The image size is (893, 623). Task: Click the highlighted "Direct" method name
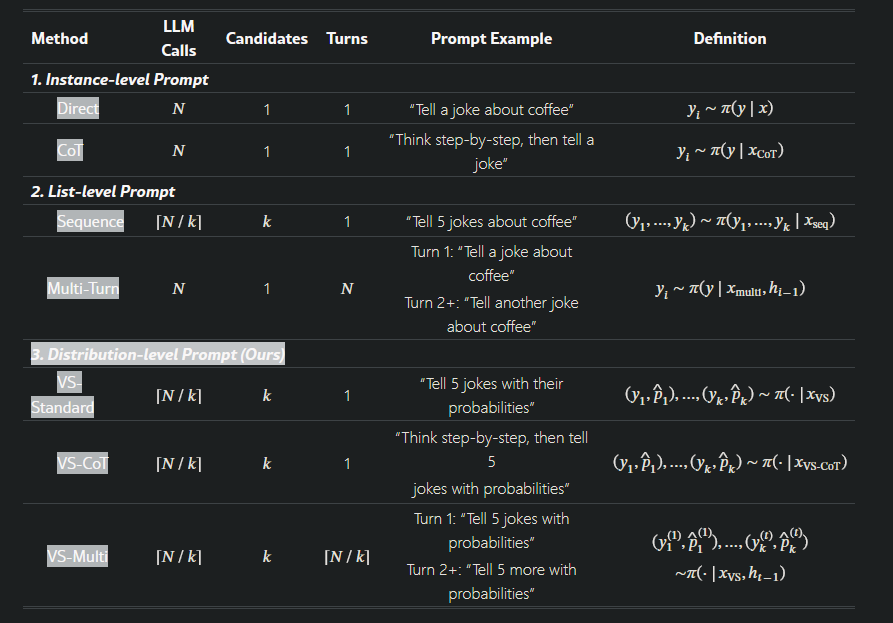(x=78, y=108)
